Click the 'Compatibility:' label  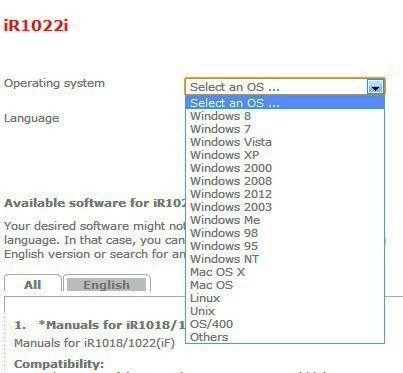pyautogui.click(x=59, y=364)
